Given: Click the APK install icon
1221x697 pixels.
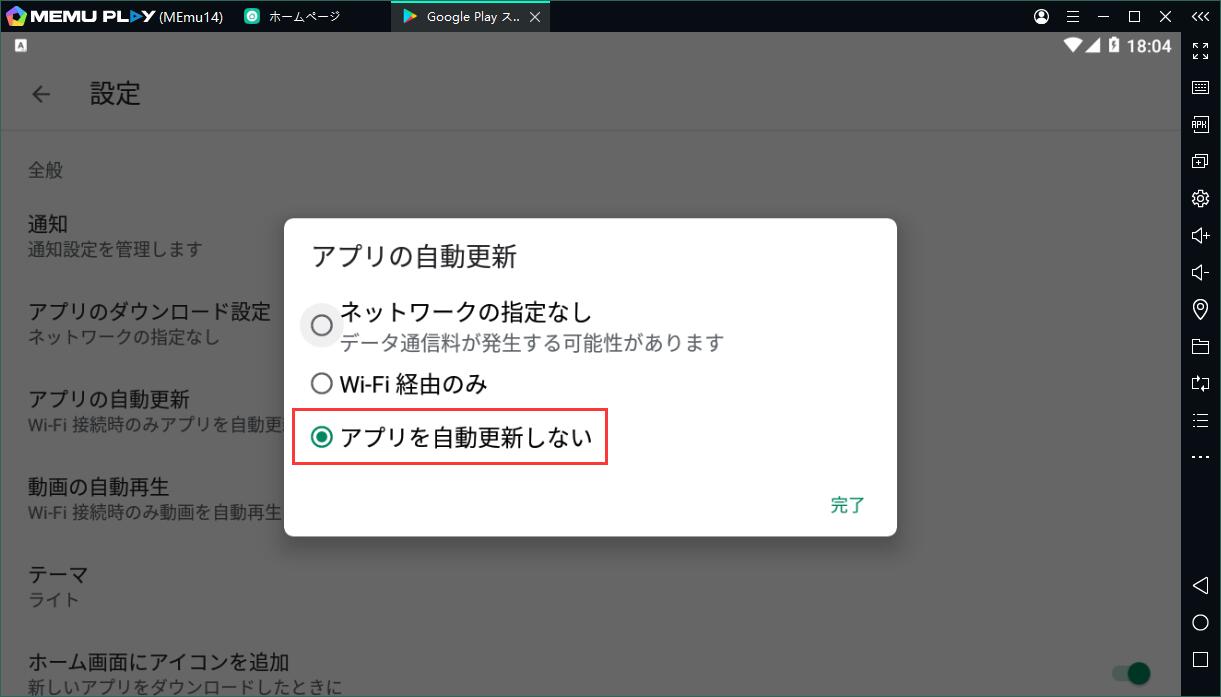Looking at the screenshot, I should tap(1200, 124).
